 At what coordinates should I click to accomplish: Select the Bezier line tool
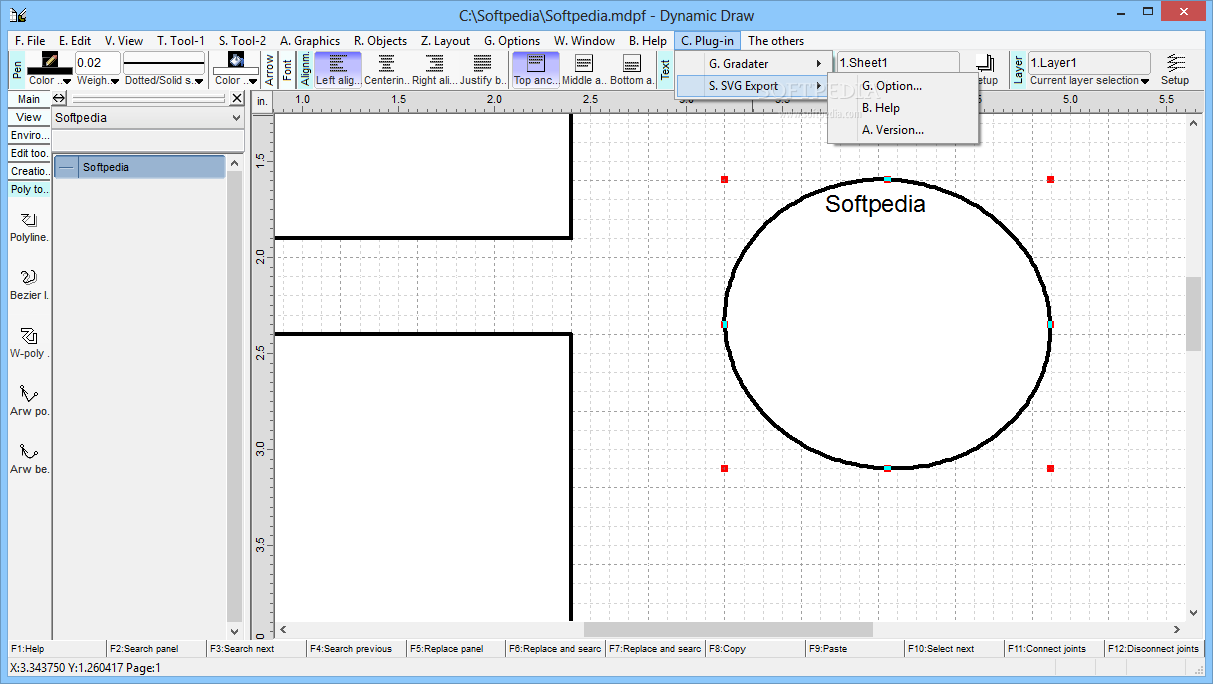pyautogui.click(x=29, y=285)
